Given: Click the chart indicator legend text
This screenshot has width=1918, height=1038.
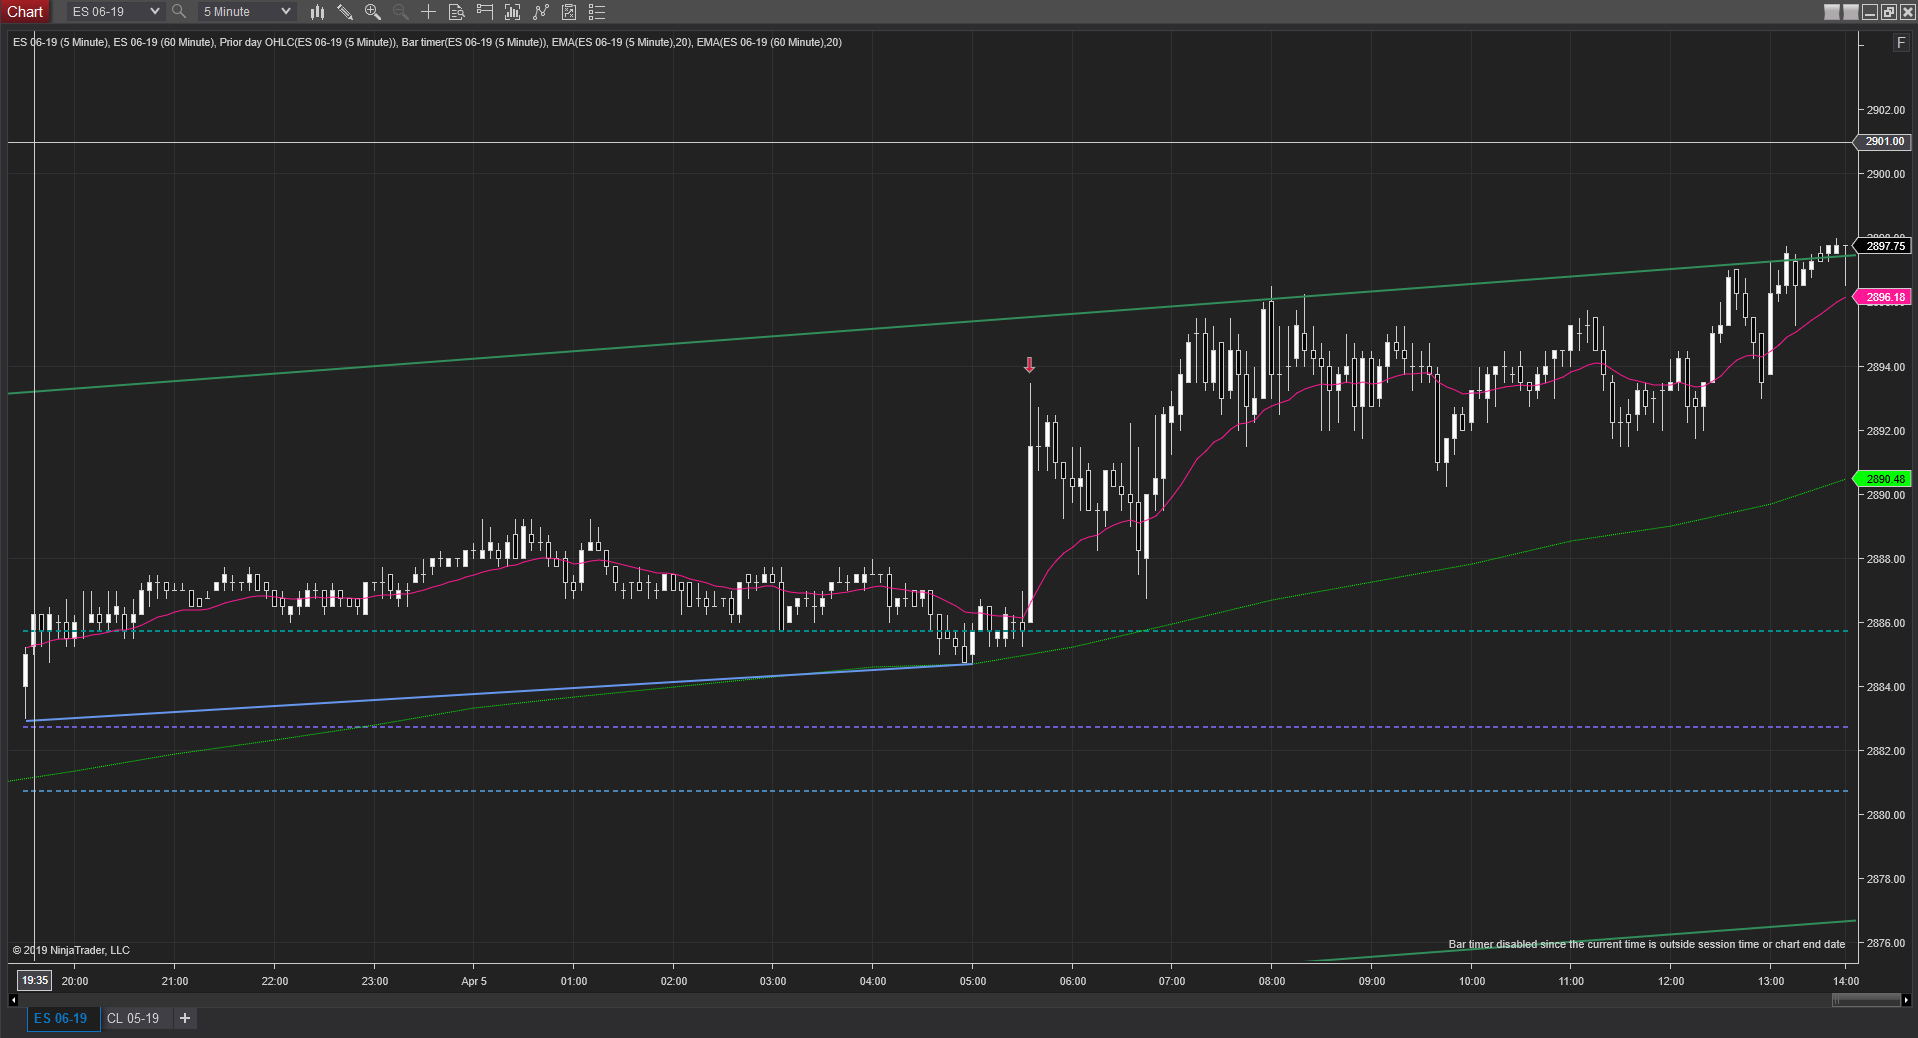Looking at the screenshot, I should (x=427, y=42).
